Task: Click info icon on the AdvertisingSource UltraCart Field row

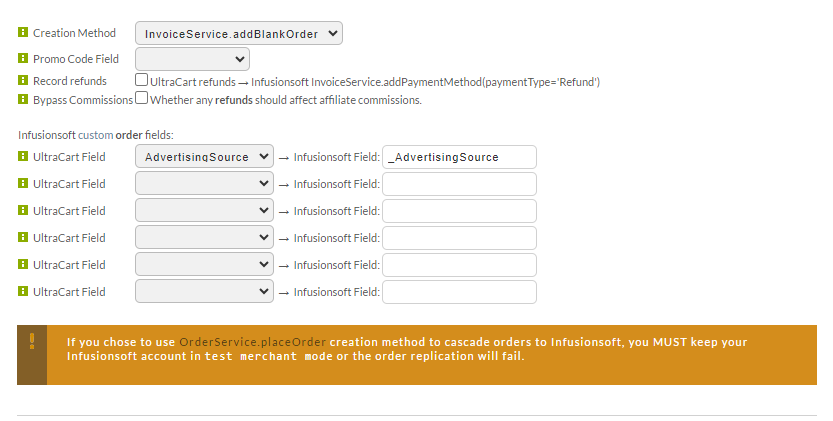Action: tap(23, 156)
